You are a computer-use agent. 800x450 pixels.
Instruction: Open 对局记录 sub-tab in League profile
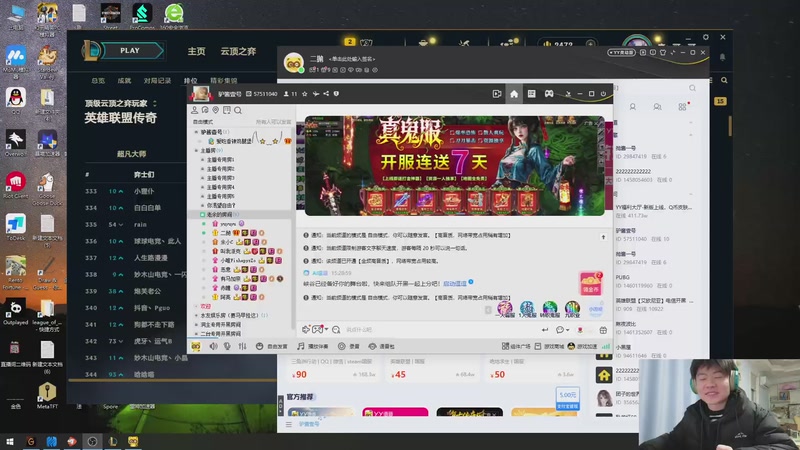pos(157,81)
